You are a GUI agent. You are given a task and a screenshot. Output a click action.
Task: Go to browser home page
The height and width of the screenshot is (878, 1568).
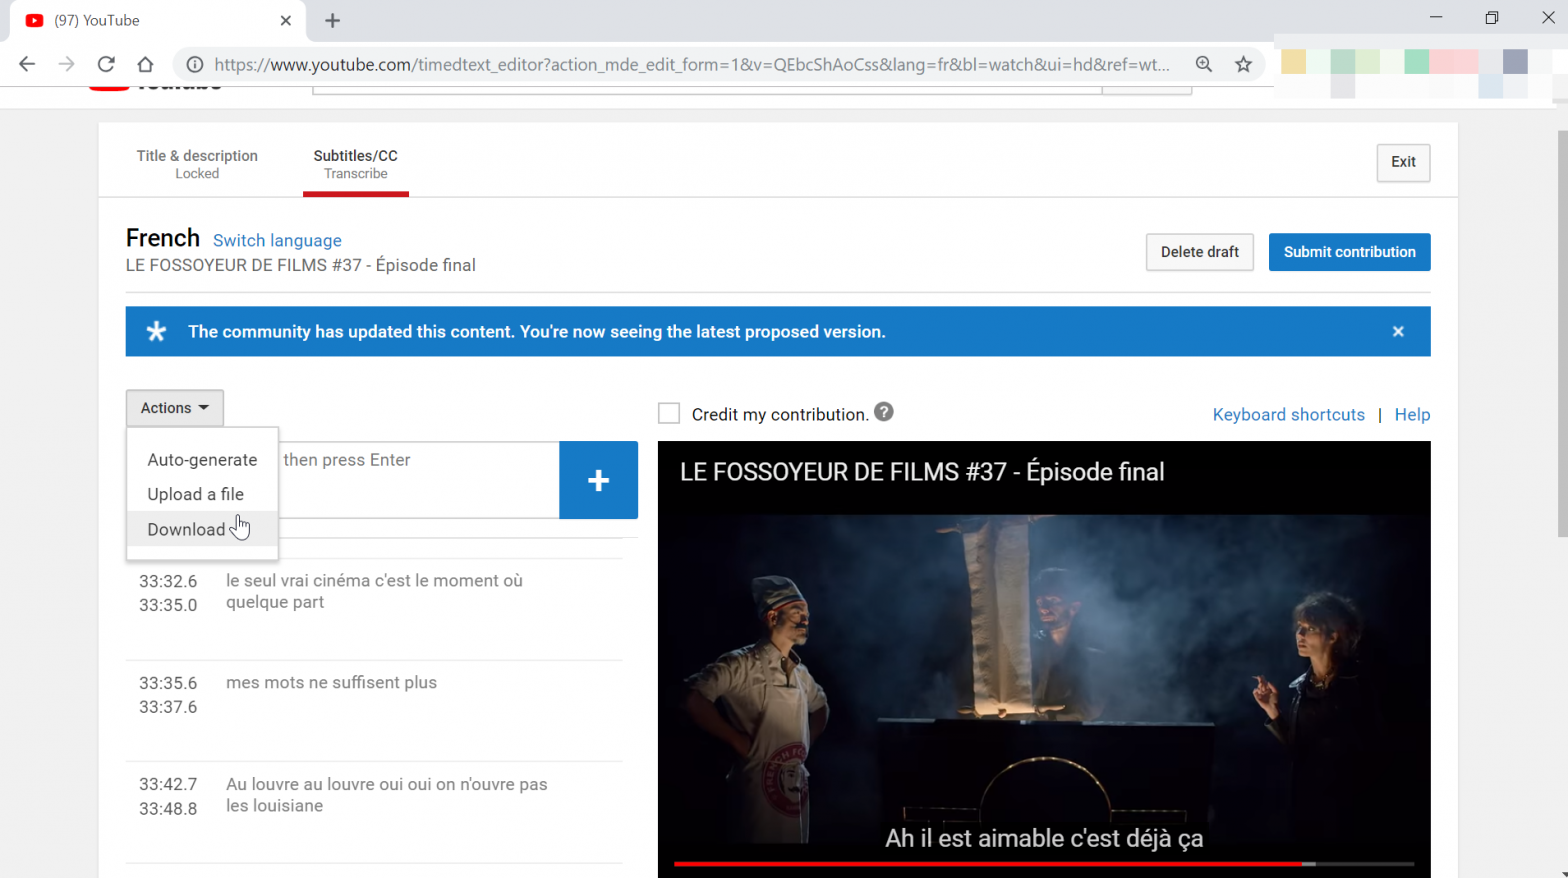tap(145, 64)
